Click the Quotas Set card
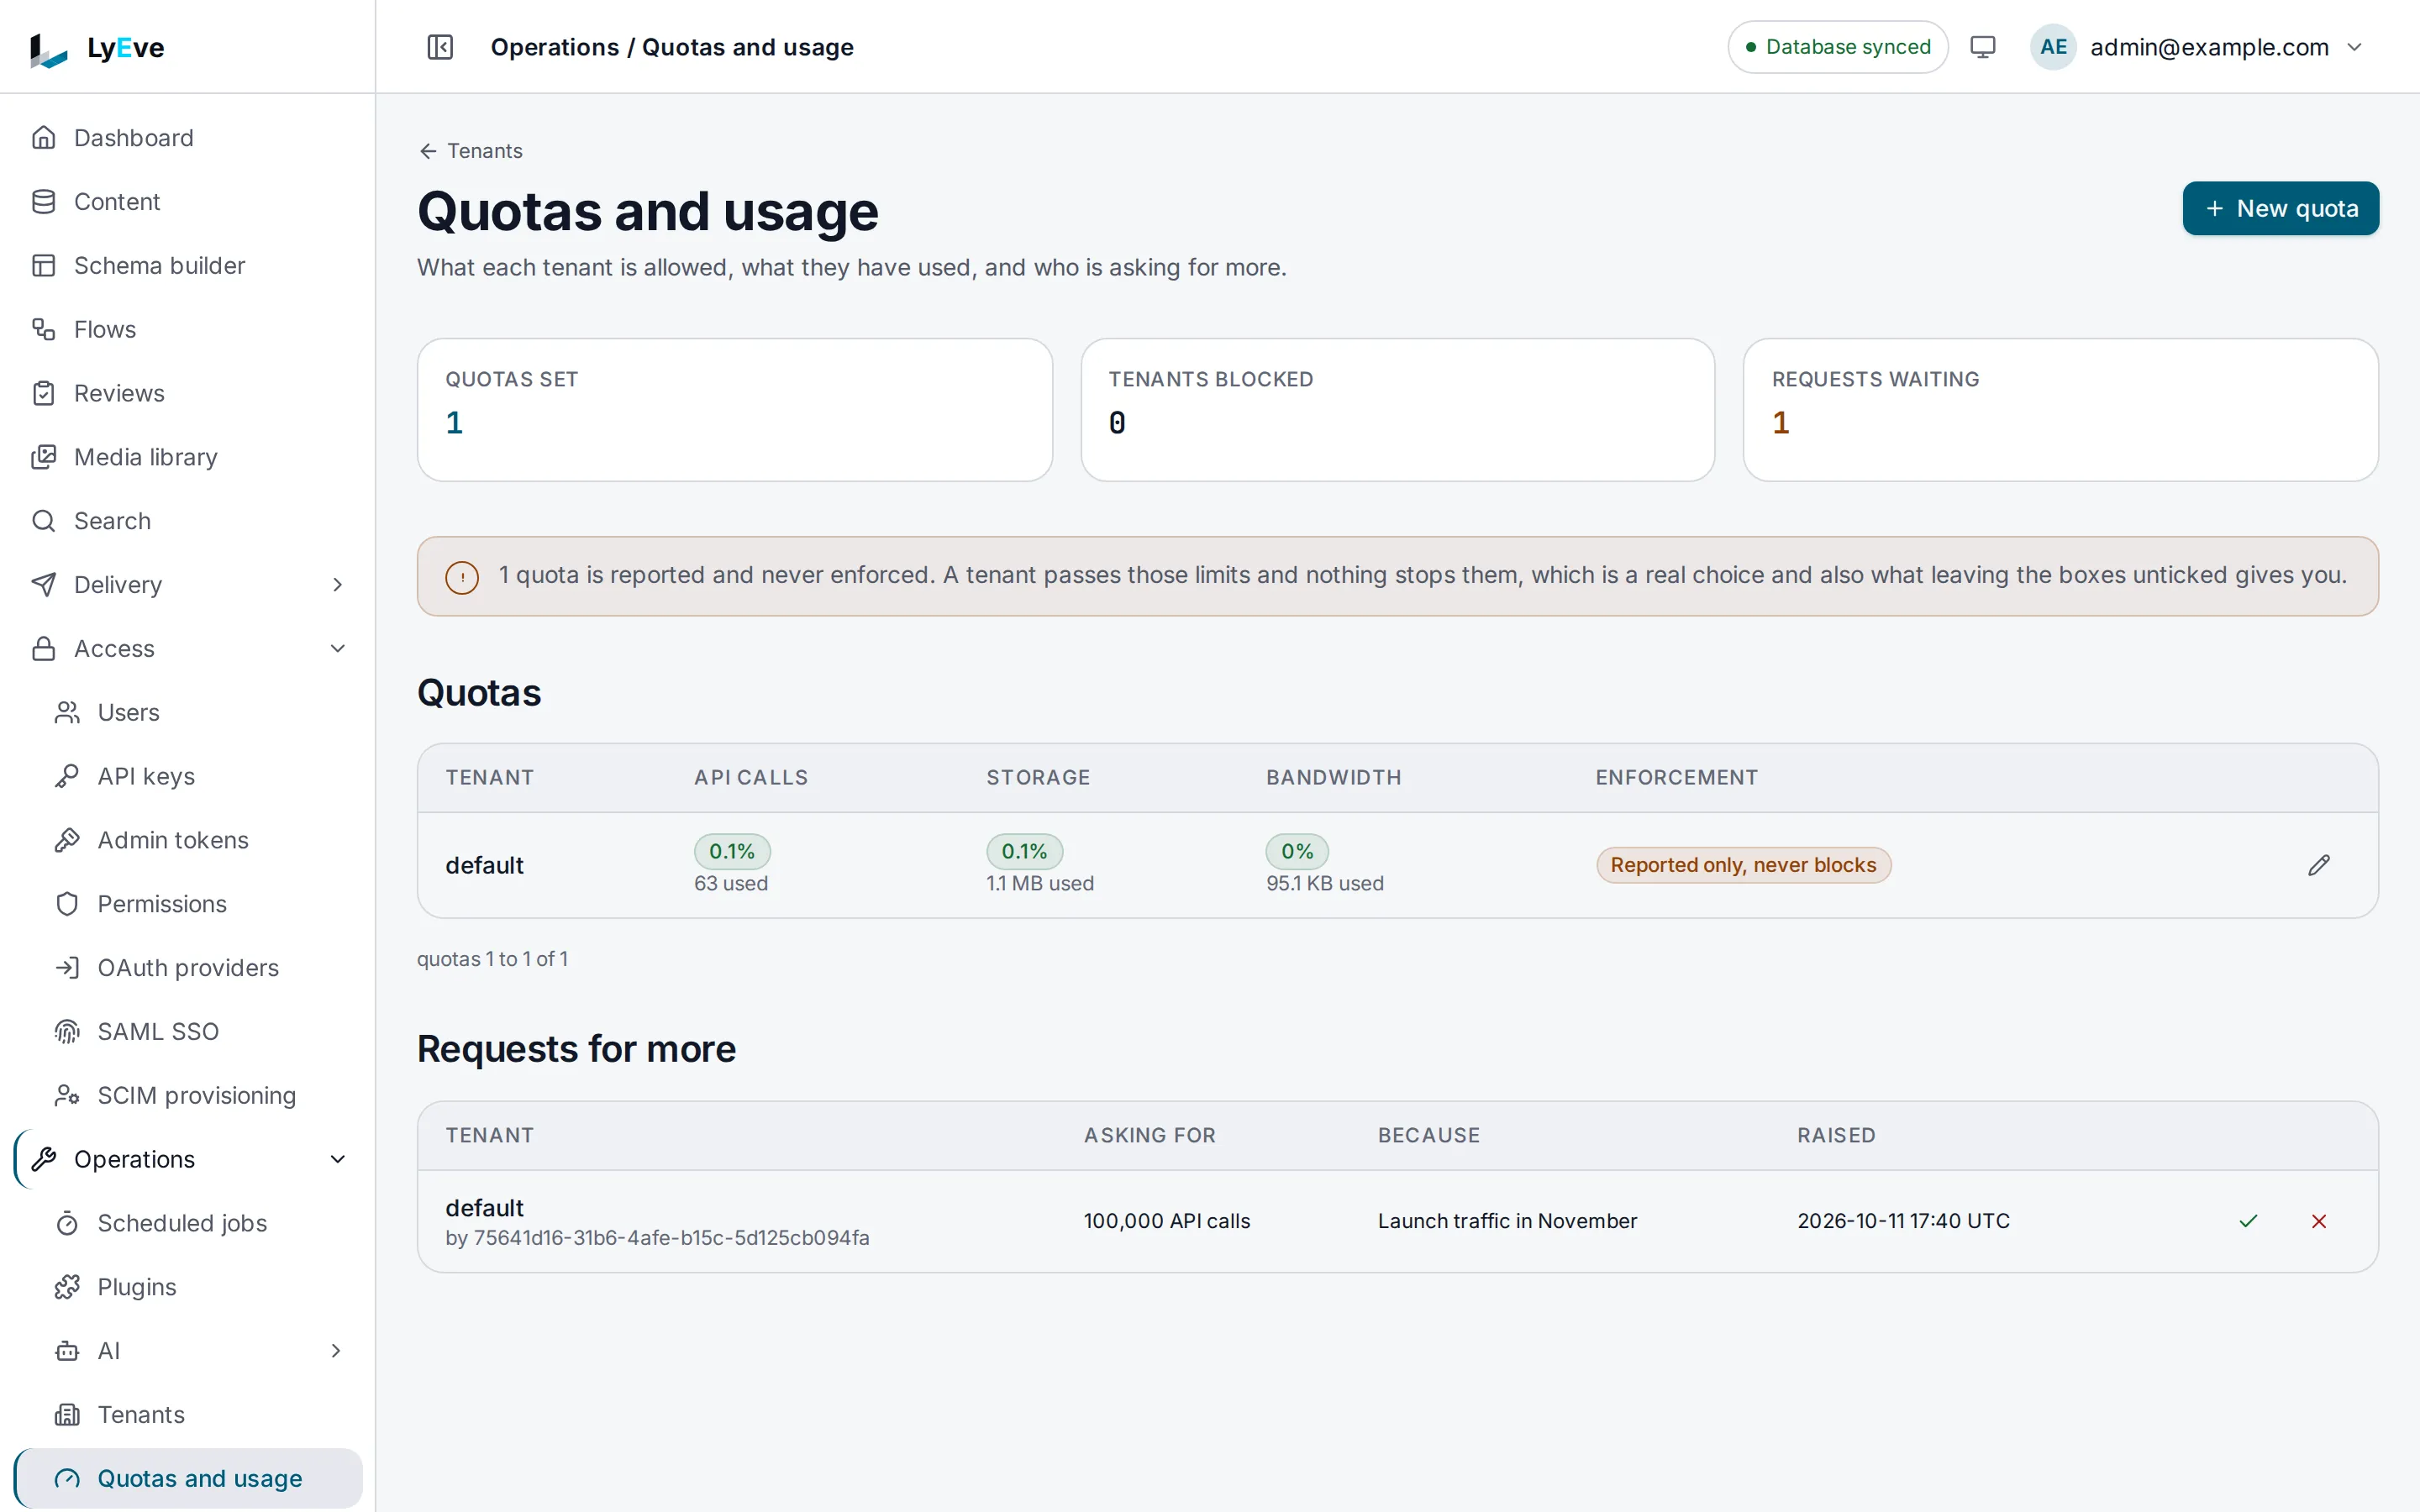2420x1512 pixels. [x=734, y=410]
